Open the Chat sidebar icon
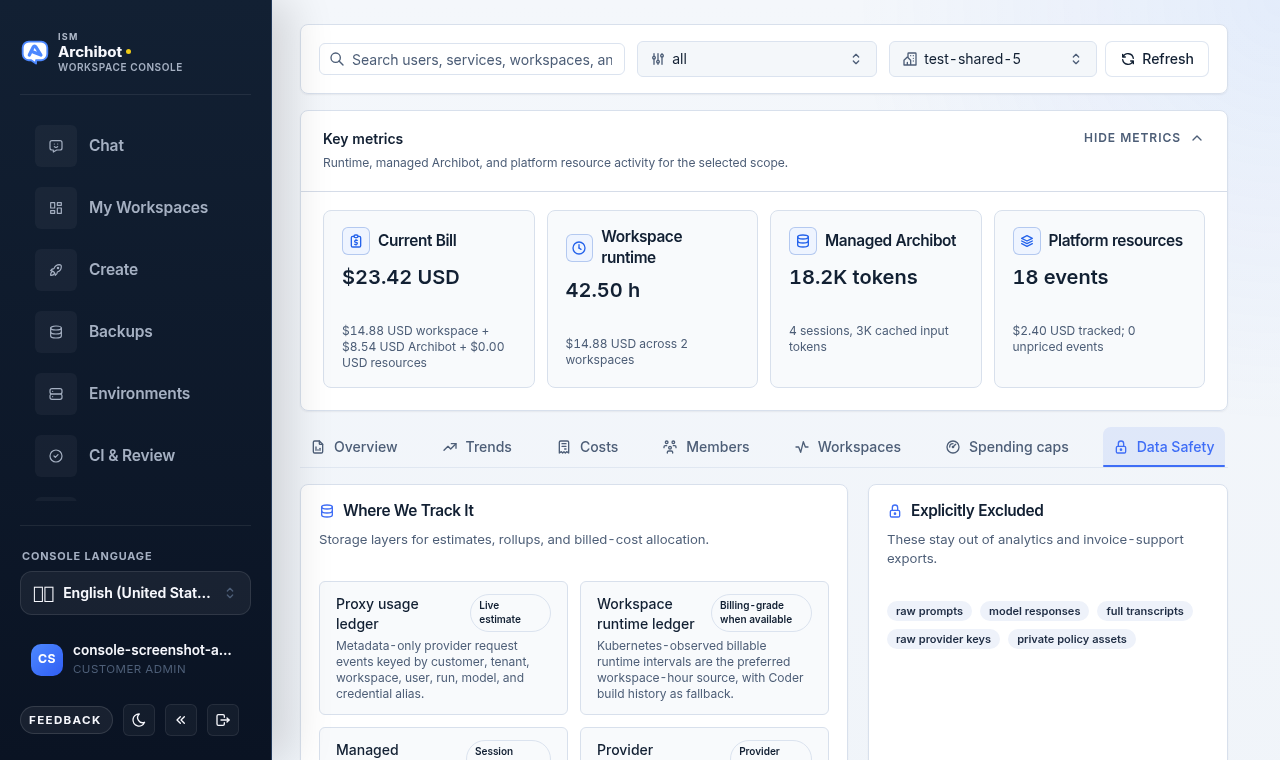The image size is (1280, 760). click(x=56, y=146)
